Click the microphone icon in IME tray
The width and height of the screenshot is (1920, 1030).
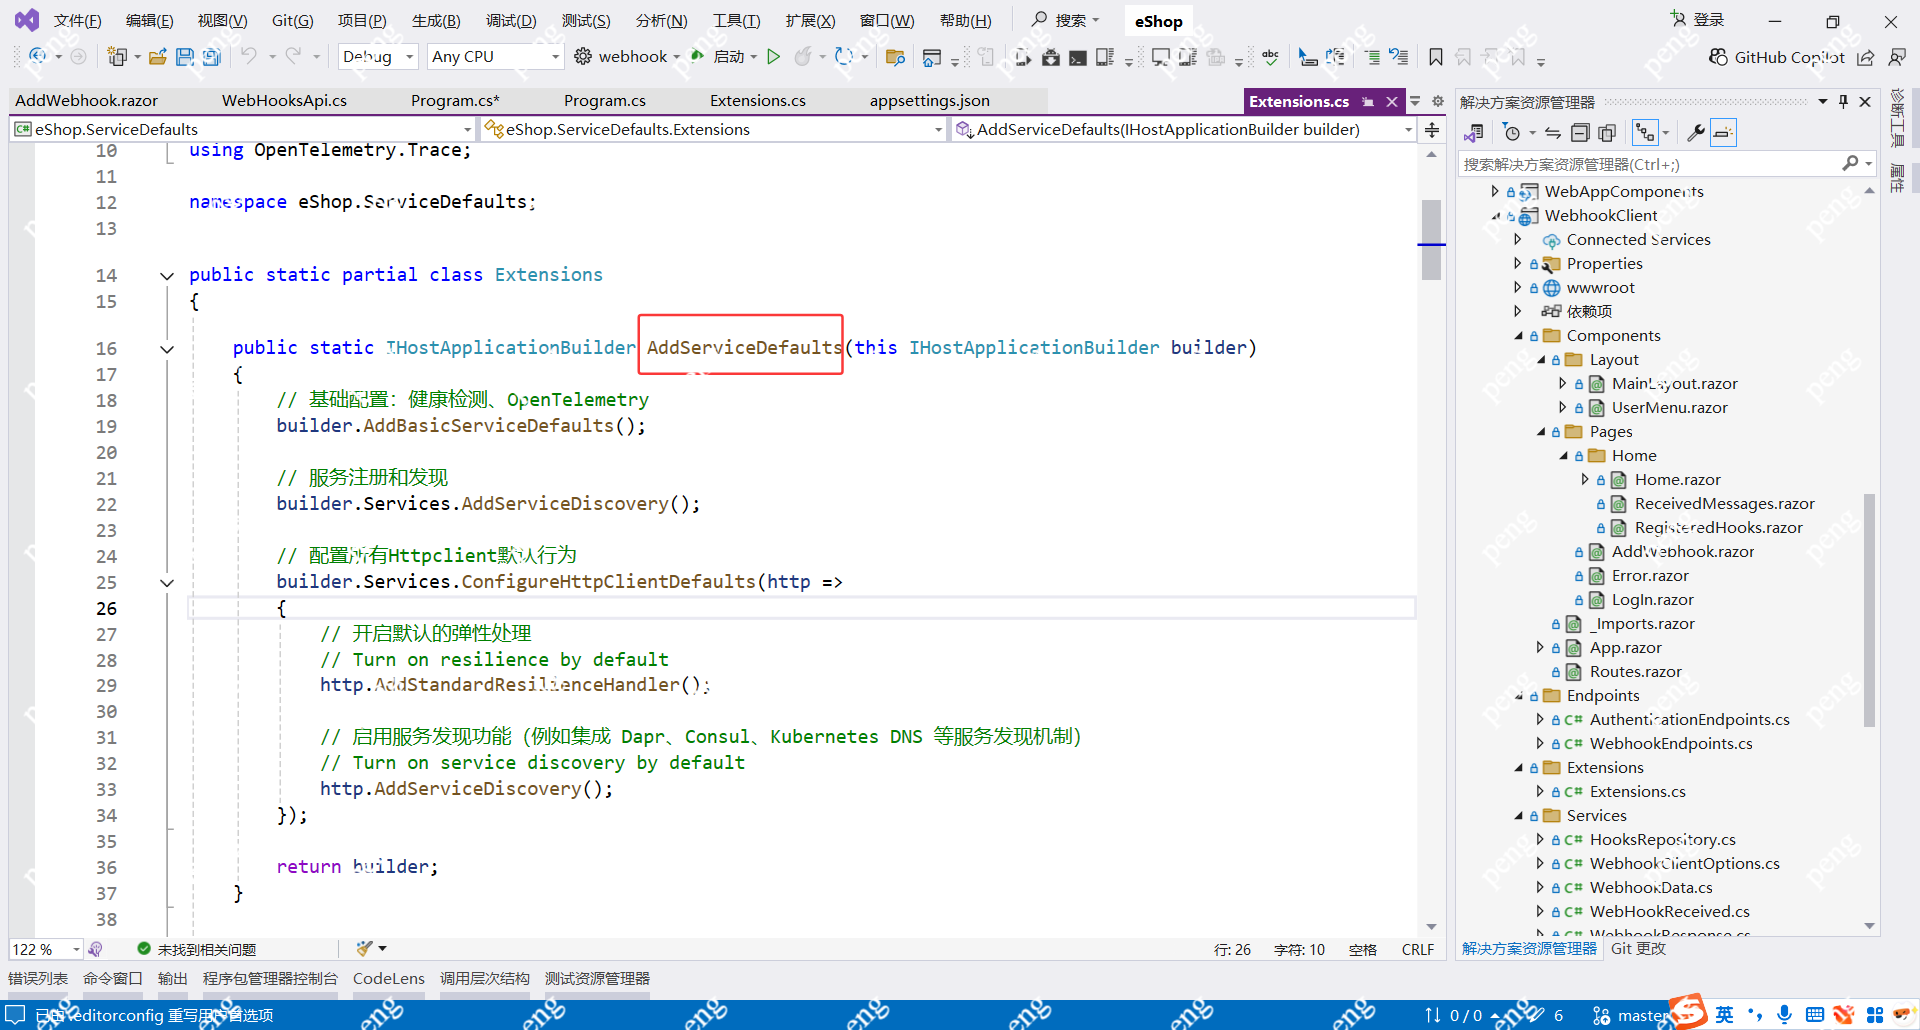click(1784, 1014)
